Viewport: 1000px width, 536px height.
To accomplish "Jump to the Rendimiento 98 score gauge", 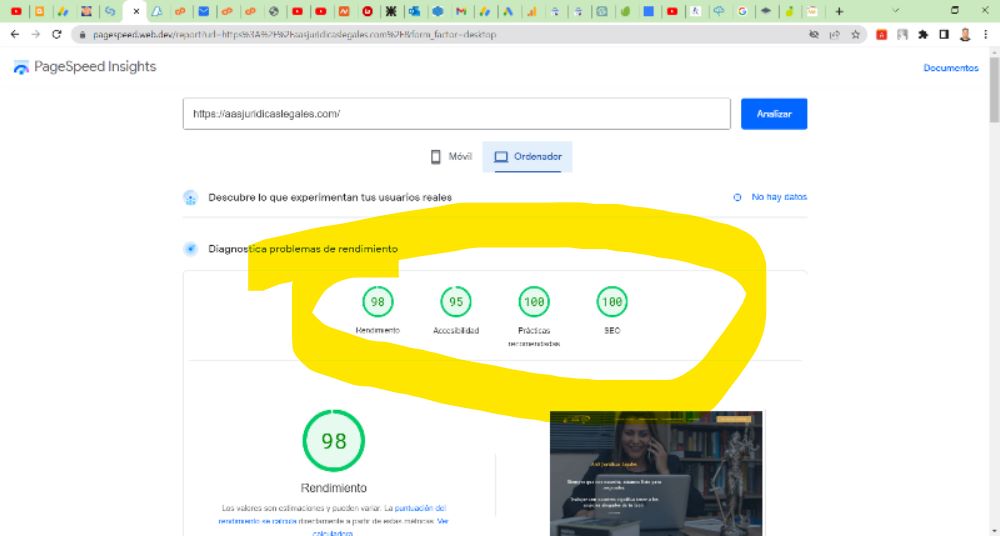I will pos(377,301).
